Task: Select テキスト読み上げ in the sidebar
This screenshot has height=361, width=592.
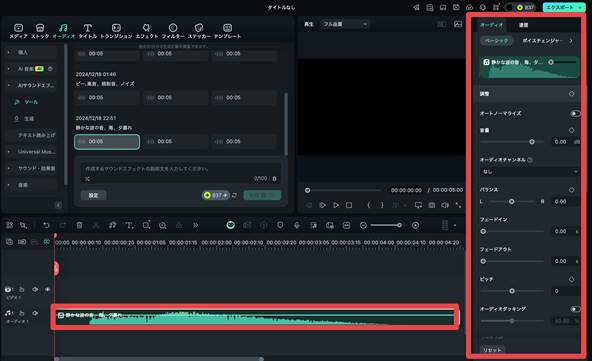Action: click(36, 135)
